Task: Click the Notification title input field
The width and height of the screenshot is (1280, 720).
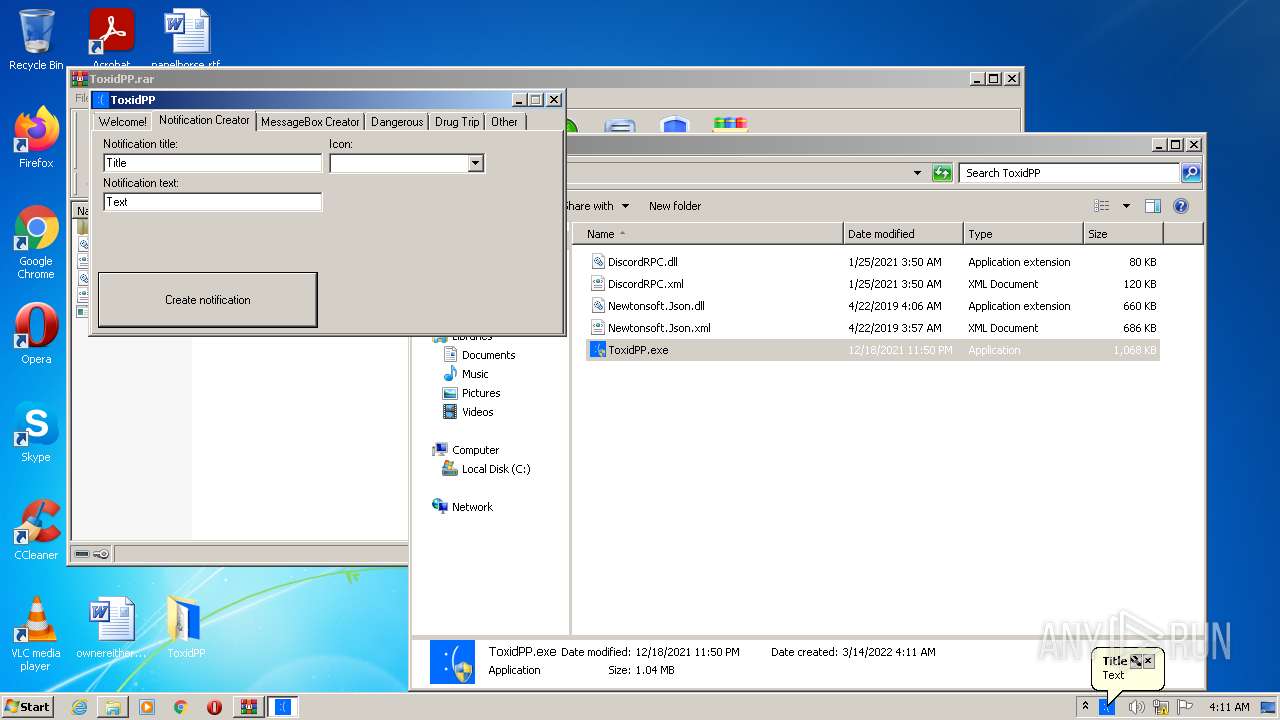Action: coord(212,163)
